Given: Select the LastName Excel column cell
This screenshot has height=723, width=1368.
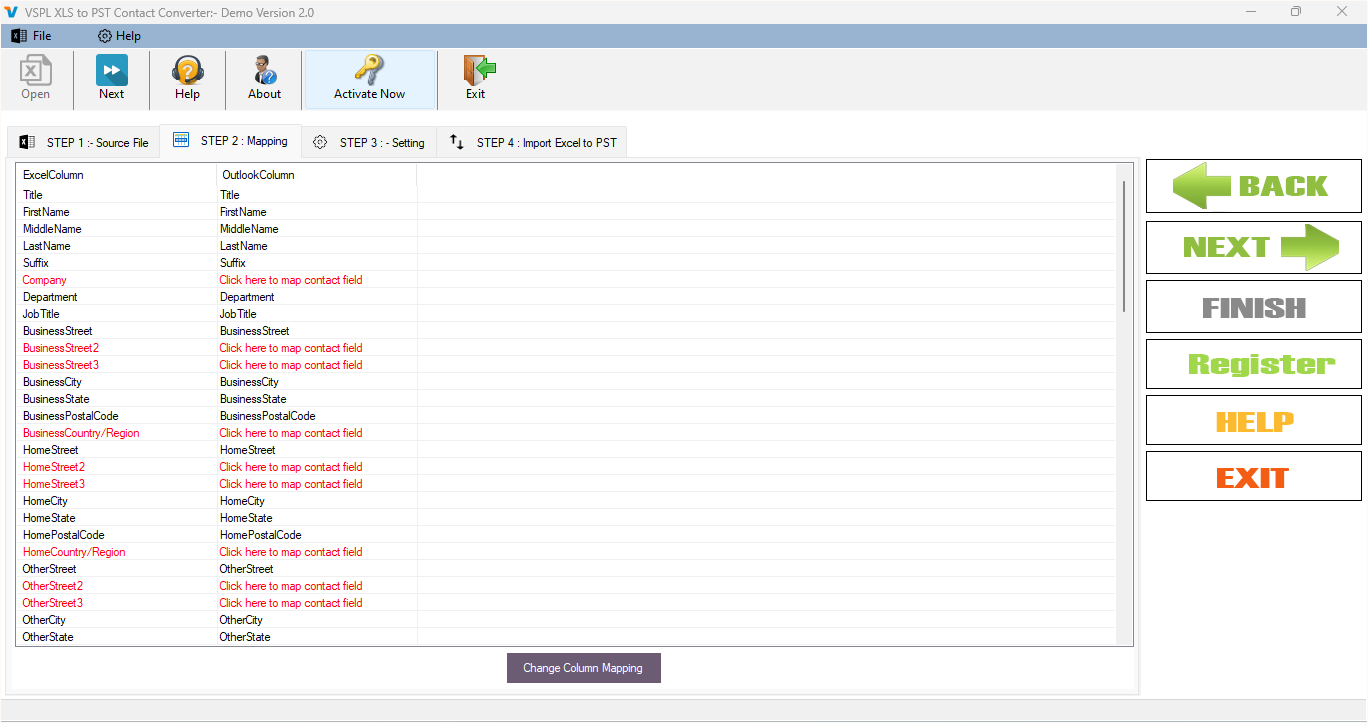Looking at the screenshot, I should click(x=46, y=246).
